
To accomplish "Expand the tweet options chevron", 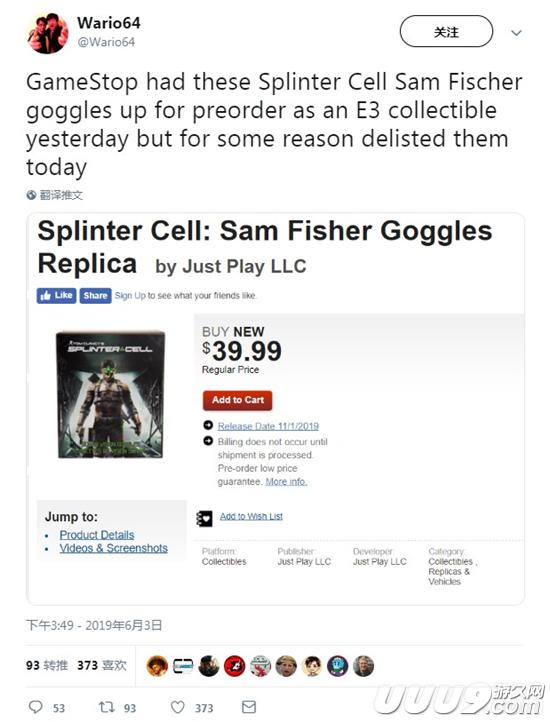I will (516, 33).
